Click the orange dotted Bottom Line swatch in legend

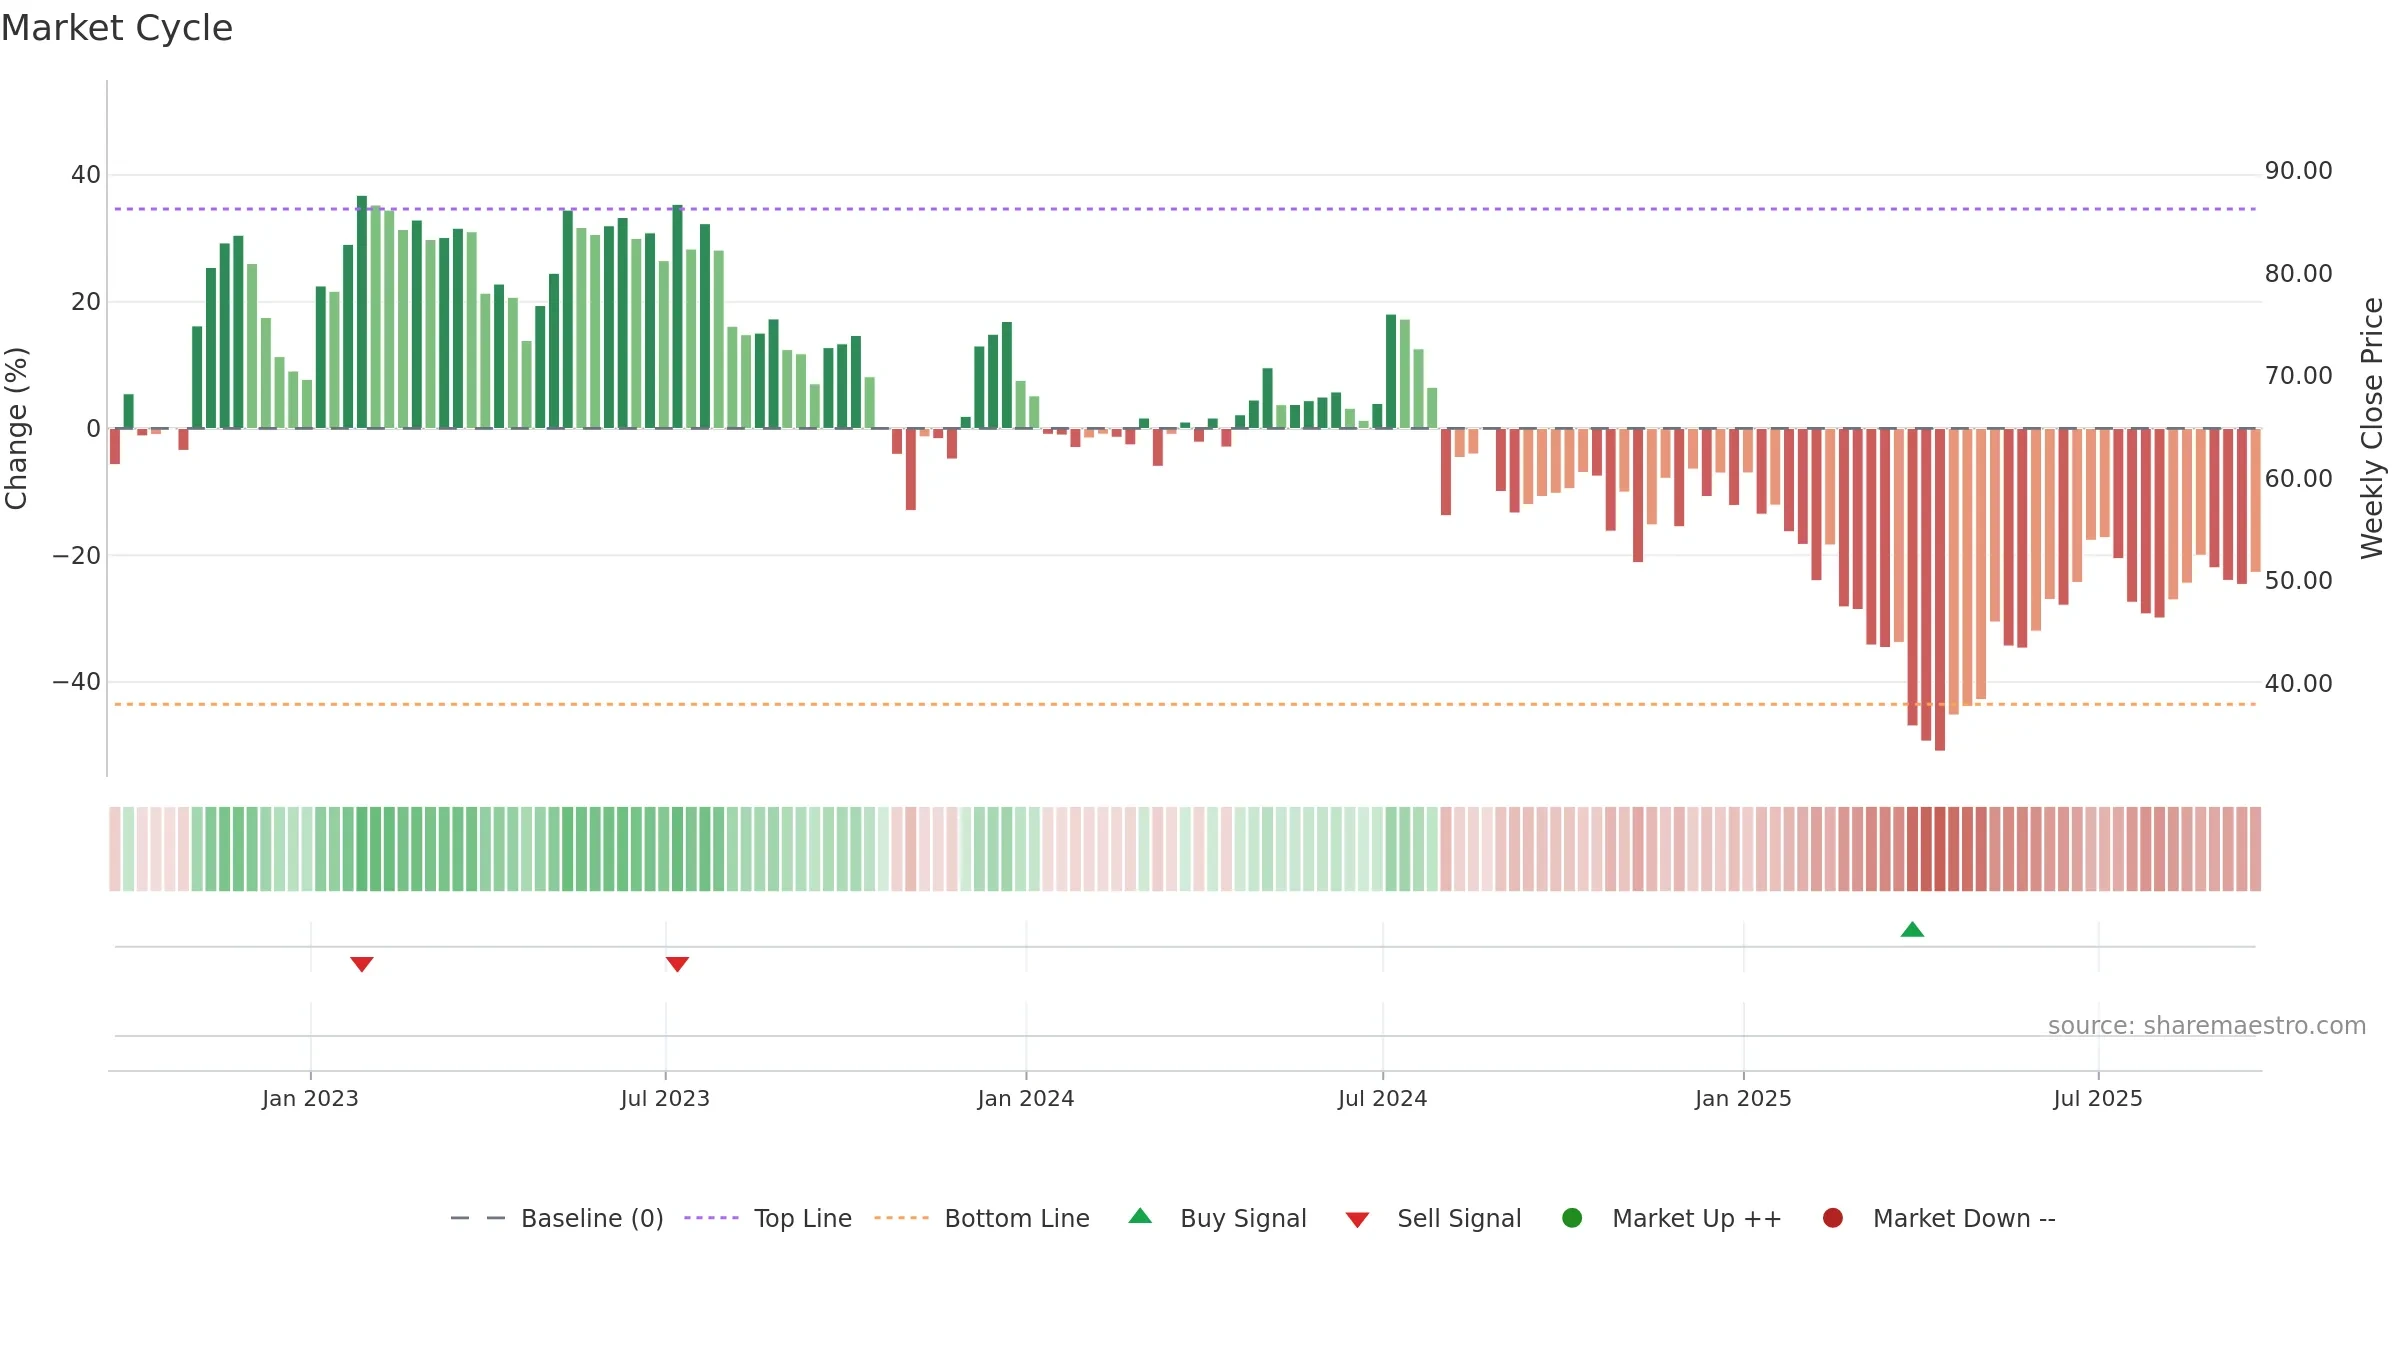click(x=901, y=1218)
